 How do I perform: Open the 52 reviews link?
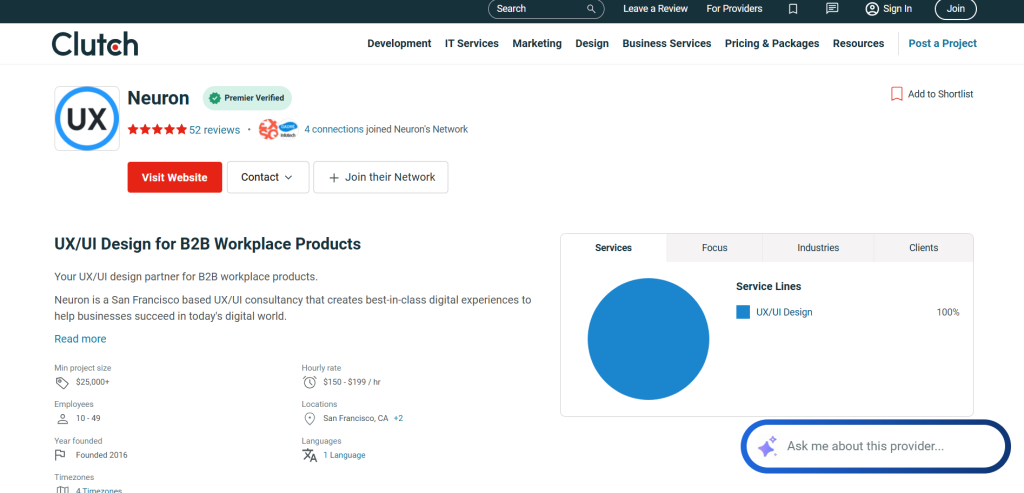click(x=214, y=130)
